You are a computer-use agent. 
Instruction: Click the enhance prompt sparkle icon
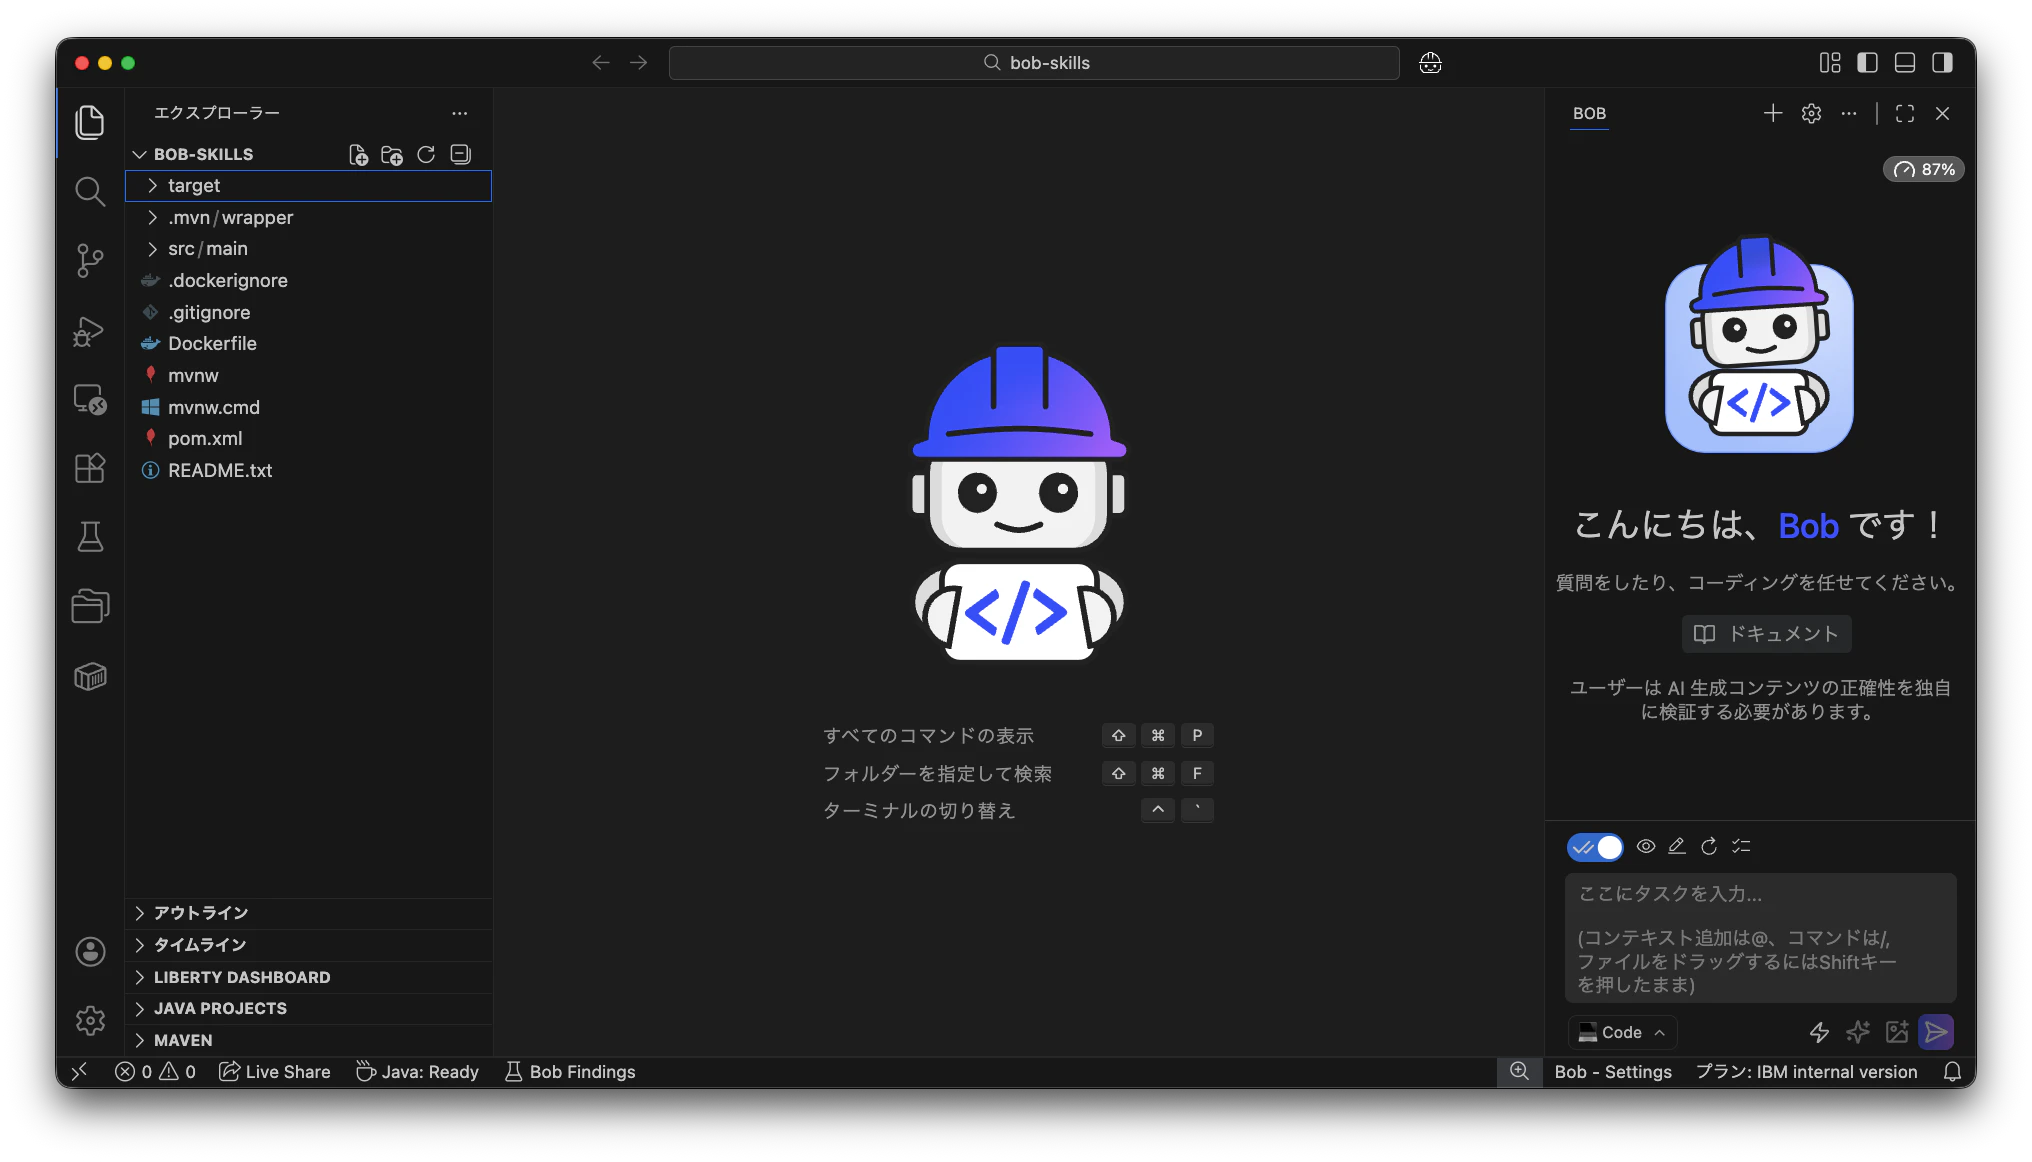pyautogui.click(x=1858, y=1032)
